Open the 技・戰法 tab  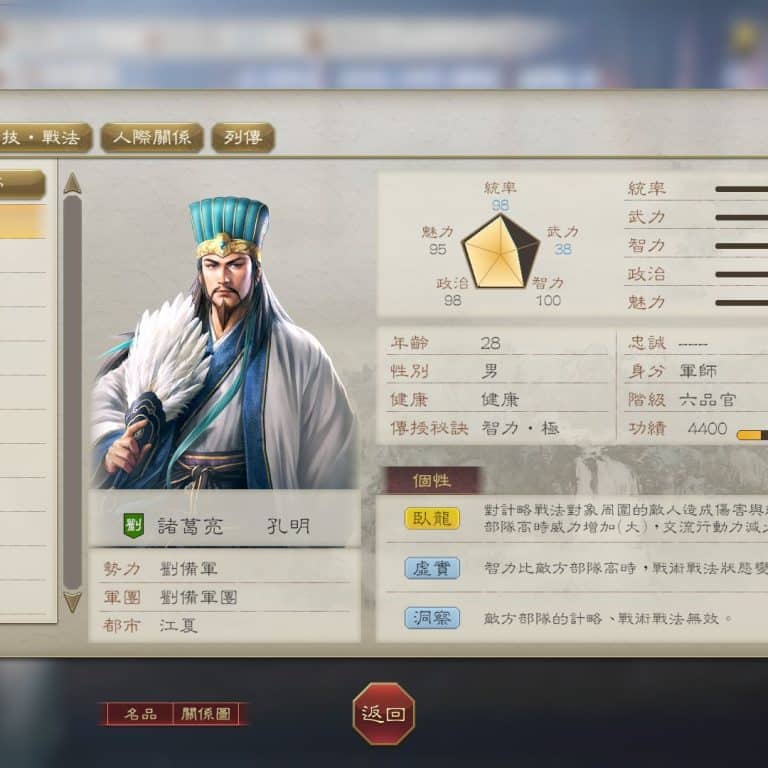point(44,138)
